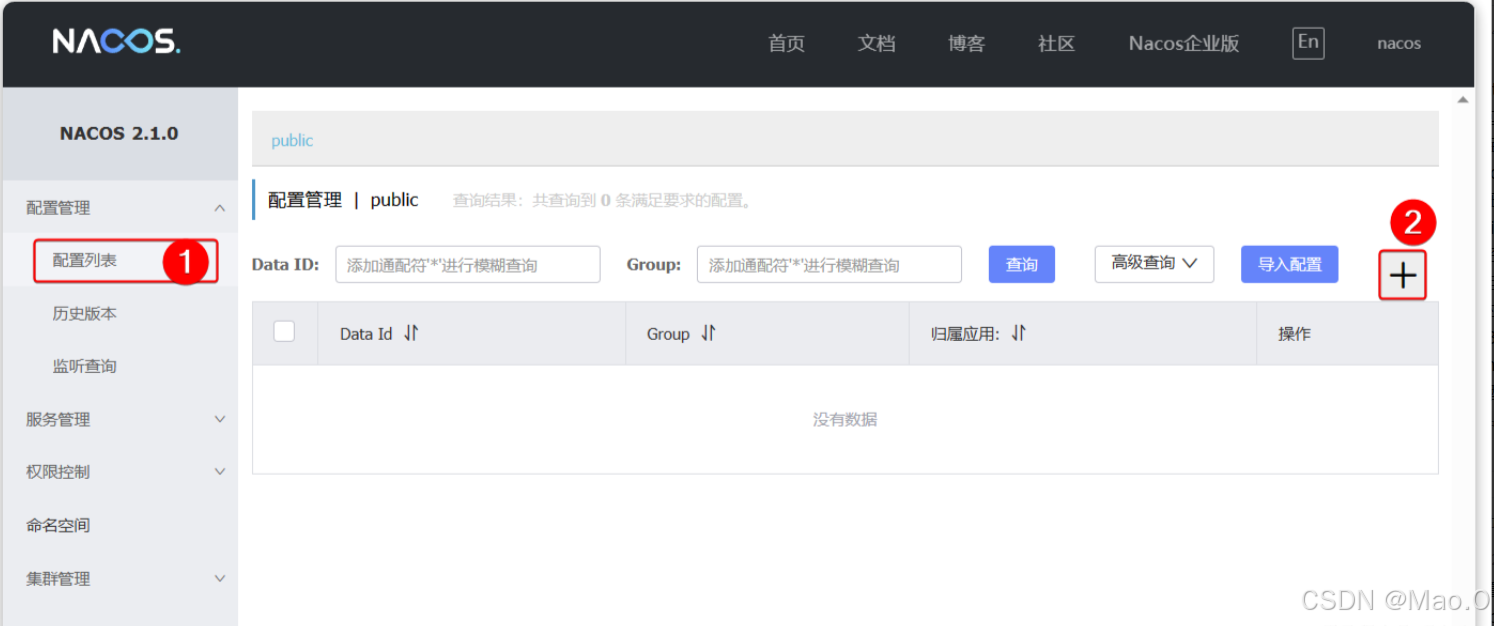The image size is (1494, 626).
Task: Click the nacos user name in header
Action: [1399, 44]
